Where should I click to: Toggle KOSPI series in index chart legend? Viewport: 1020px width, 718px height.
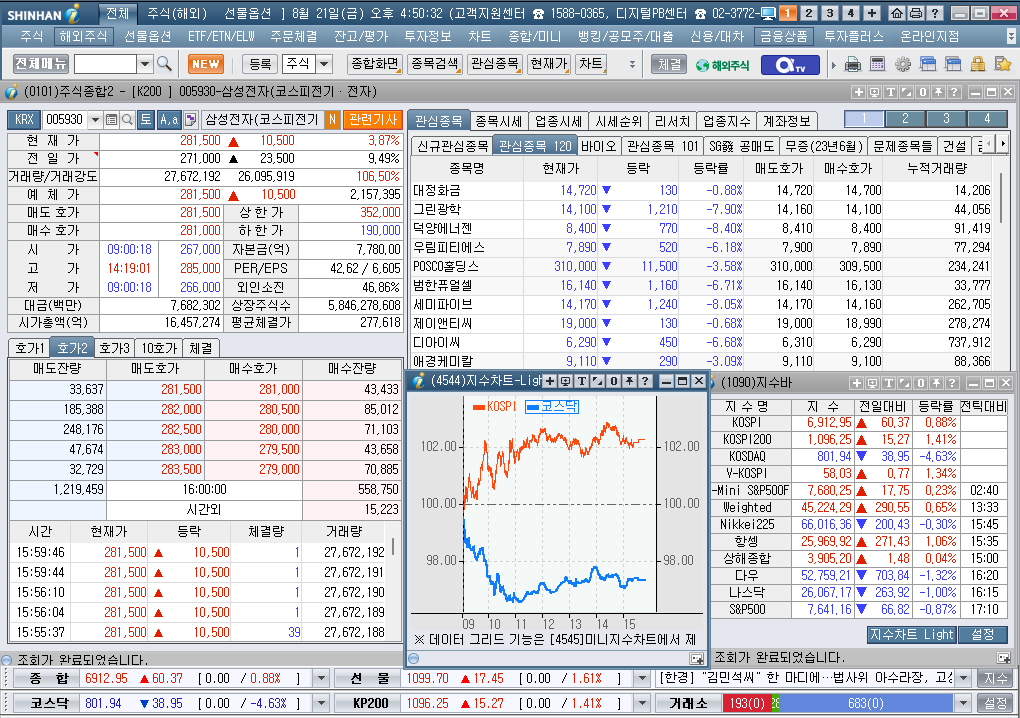pos(494,406)
